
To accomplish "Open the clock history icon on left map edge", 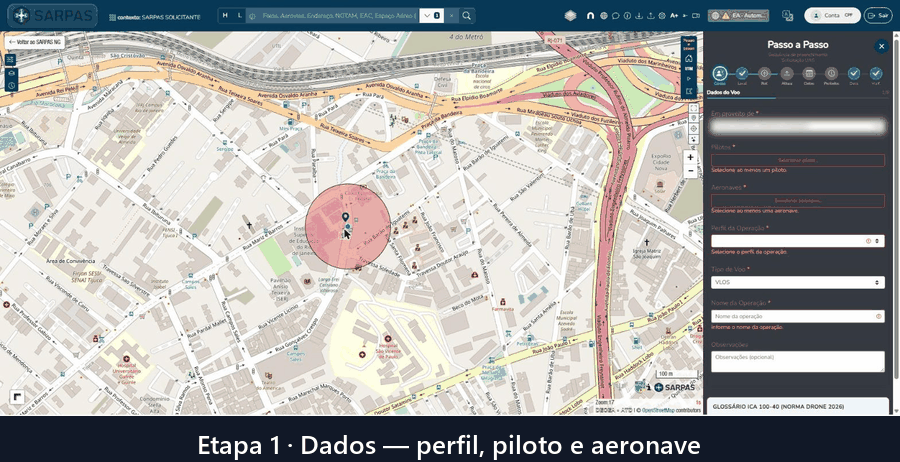I will pos(10,86).
